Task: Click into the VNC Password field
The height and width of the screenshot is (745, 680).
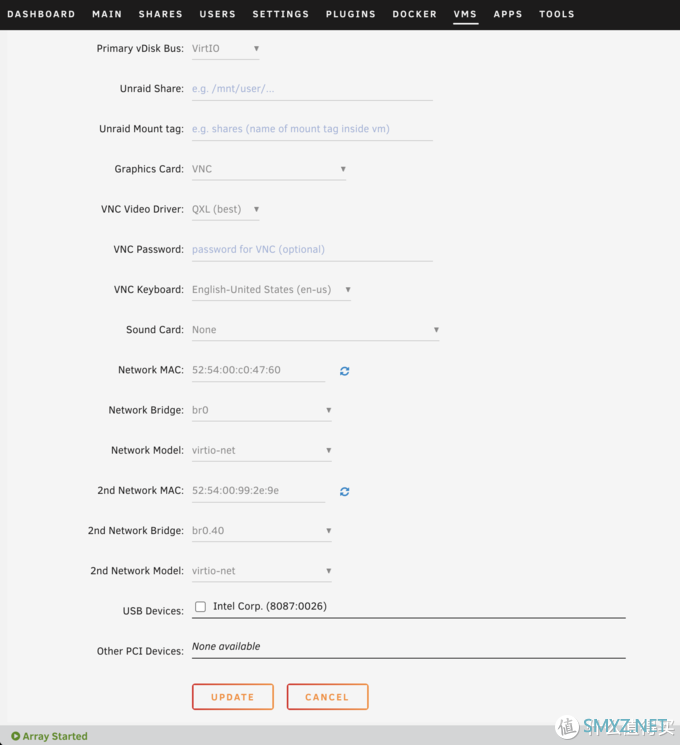Action: click(312, 250)
